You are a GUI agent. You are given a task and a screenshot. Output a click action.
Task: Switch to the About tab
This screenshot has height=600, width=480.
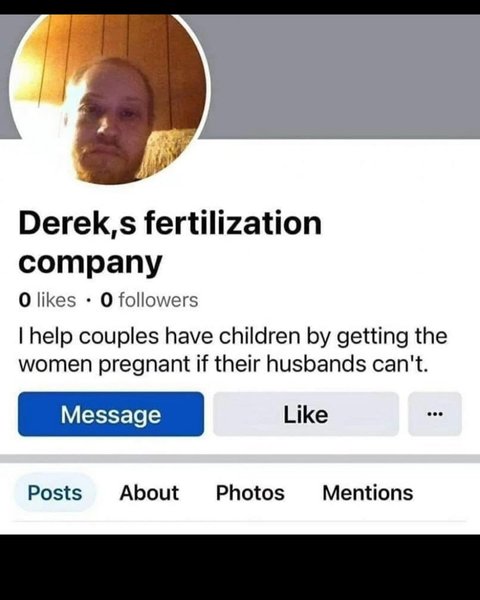(x=149, y=492)
